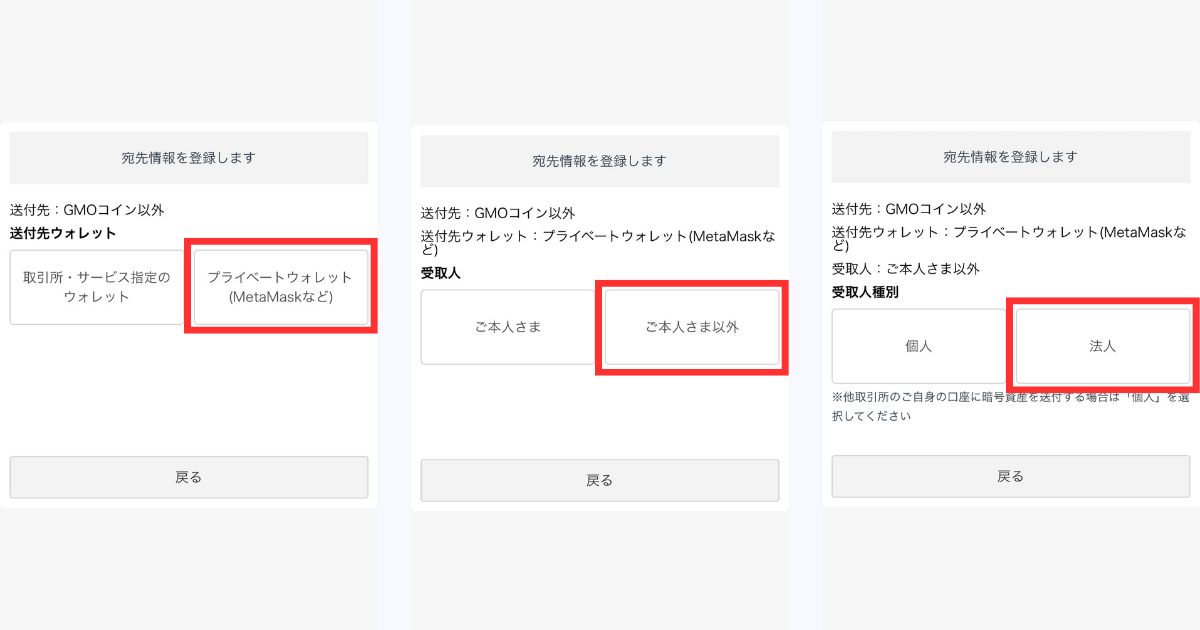Select 取引所・サービス指定のウォレット option
Screen dimensions: 1200x630
97,287
